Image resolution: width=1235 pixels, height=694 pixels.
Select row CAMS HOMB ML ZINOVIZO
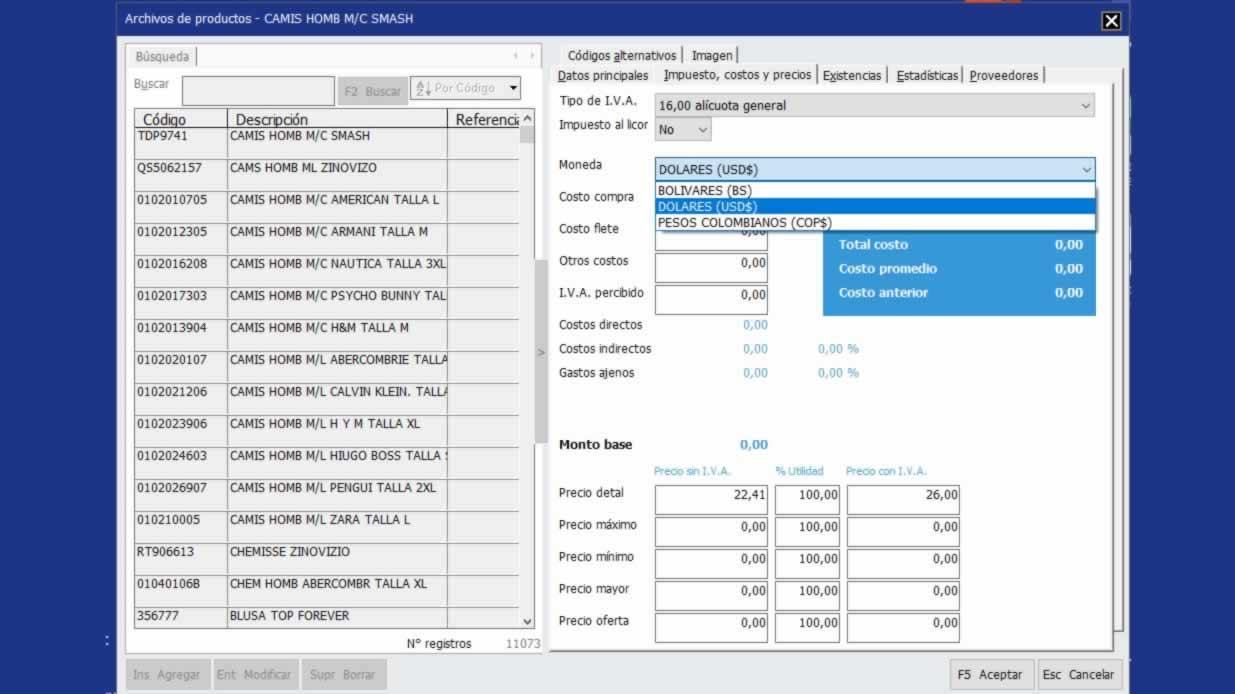[327, 175]
